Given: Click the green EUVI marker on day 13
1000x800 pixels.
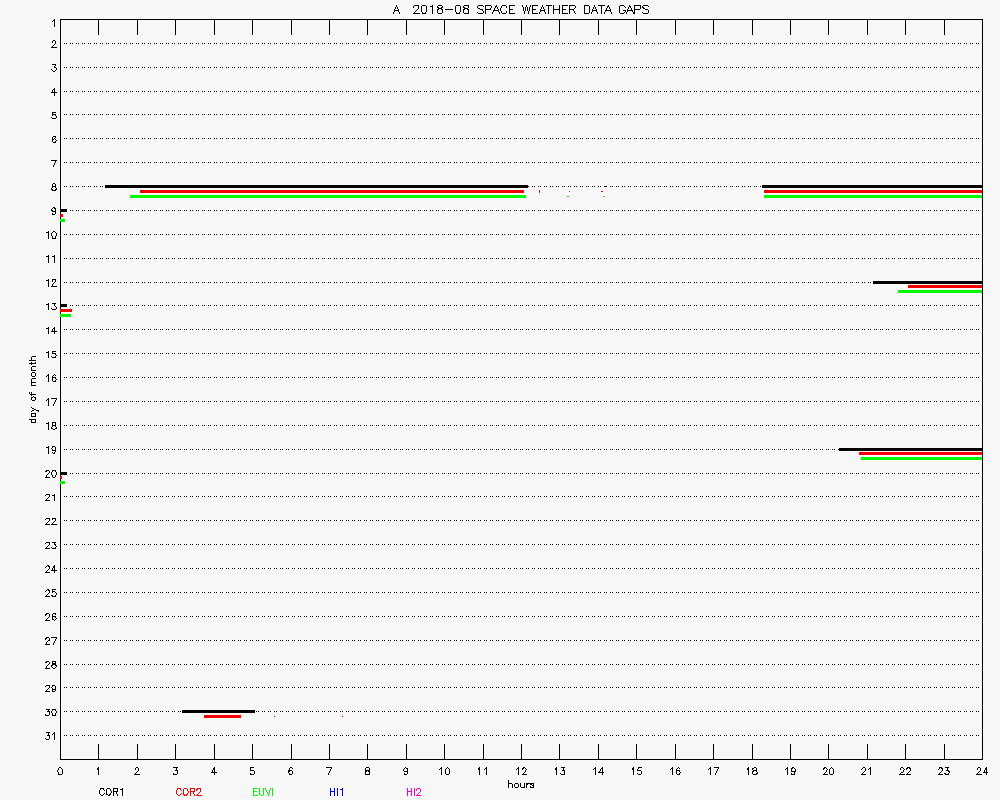Looking at the screenshot, I should pos(66,315).
